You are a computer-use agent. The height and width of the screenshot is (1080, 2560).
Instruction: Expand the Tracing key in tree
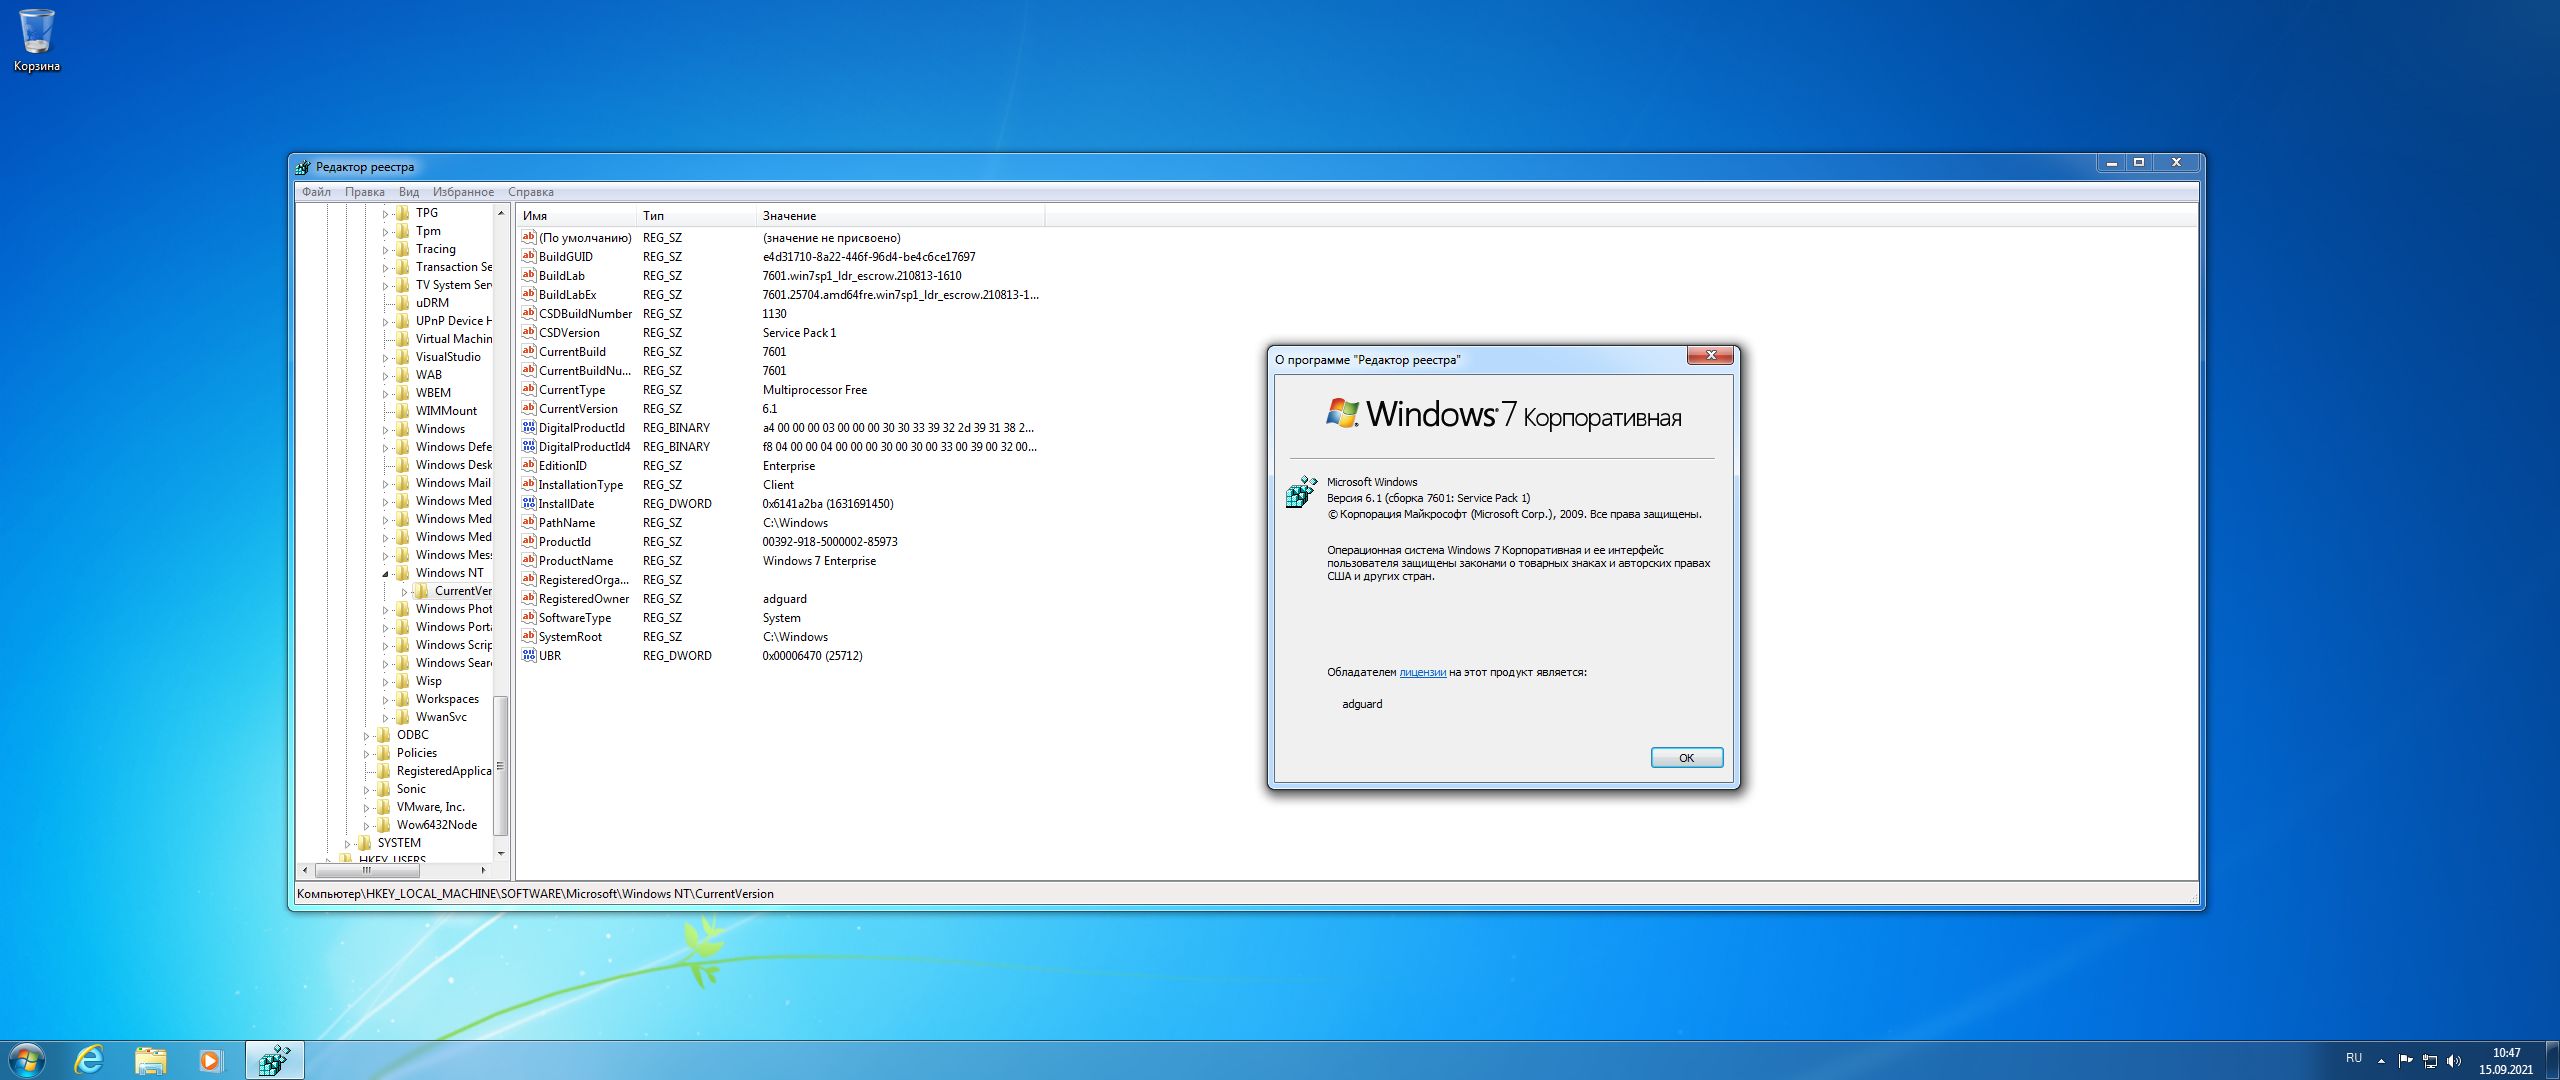click(385, 250)
